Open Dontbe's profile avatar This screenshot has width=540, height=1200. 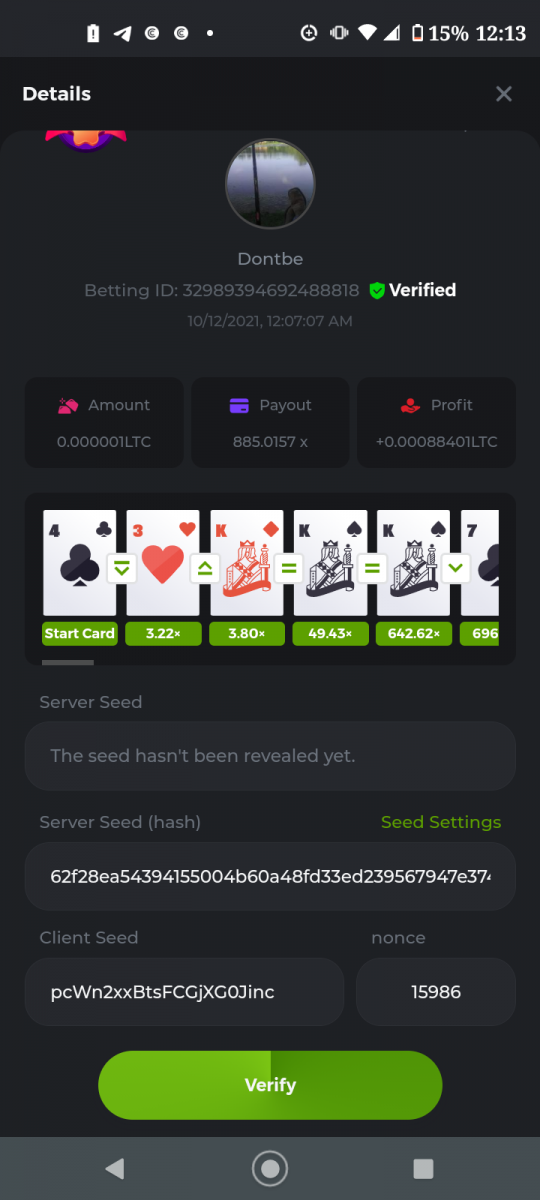[x=270, y=184]
